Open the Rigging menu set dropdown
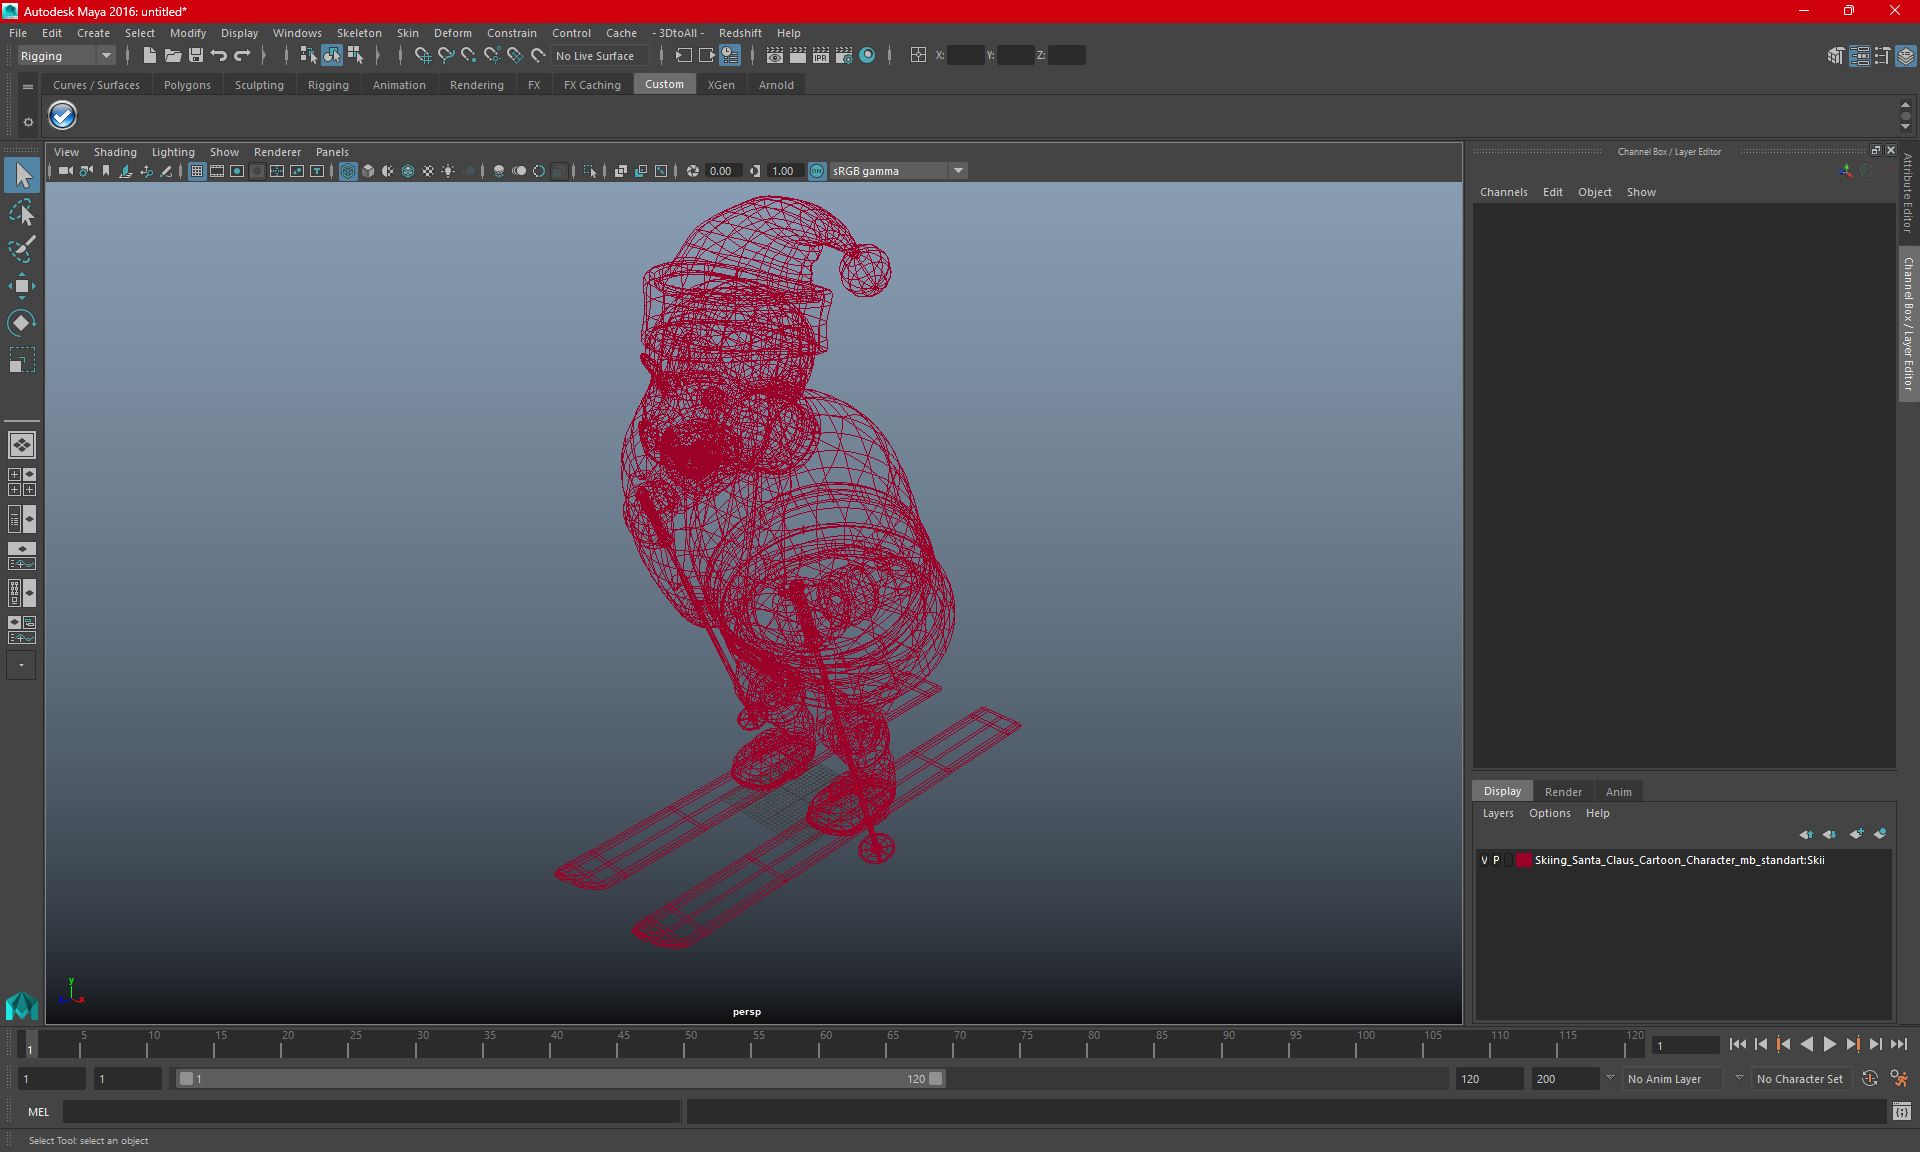This screenshot has height=1152, width=1920. 67,56
